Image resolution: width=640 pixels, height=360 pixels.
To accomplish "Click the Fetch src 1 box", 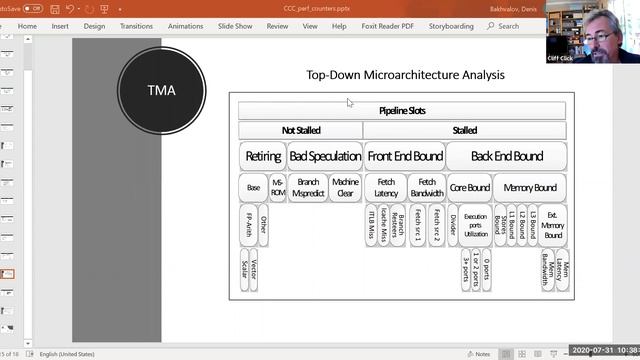I will tap(418, 225).
